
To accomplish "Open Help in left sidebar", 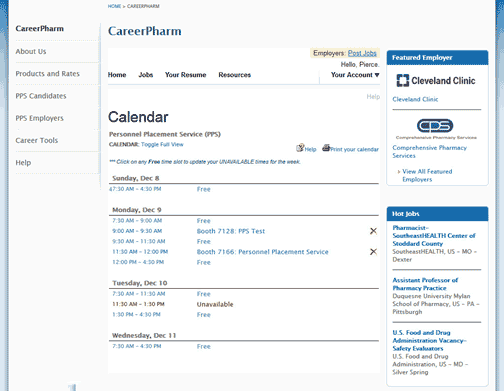I will (23, 163).
